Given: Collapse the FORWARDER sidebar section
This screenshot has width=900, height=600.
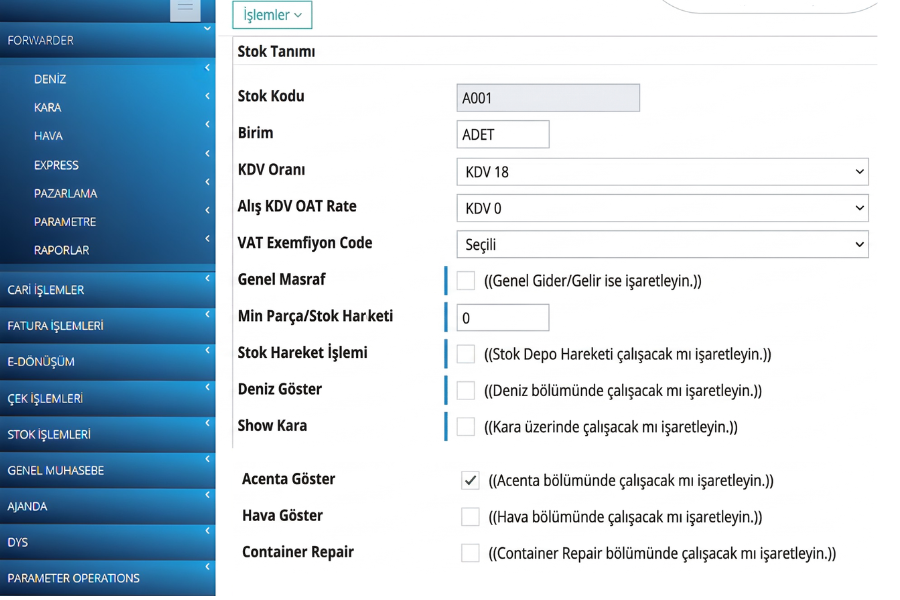Looking at the screenshot, I should coord(41,41).
